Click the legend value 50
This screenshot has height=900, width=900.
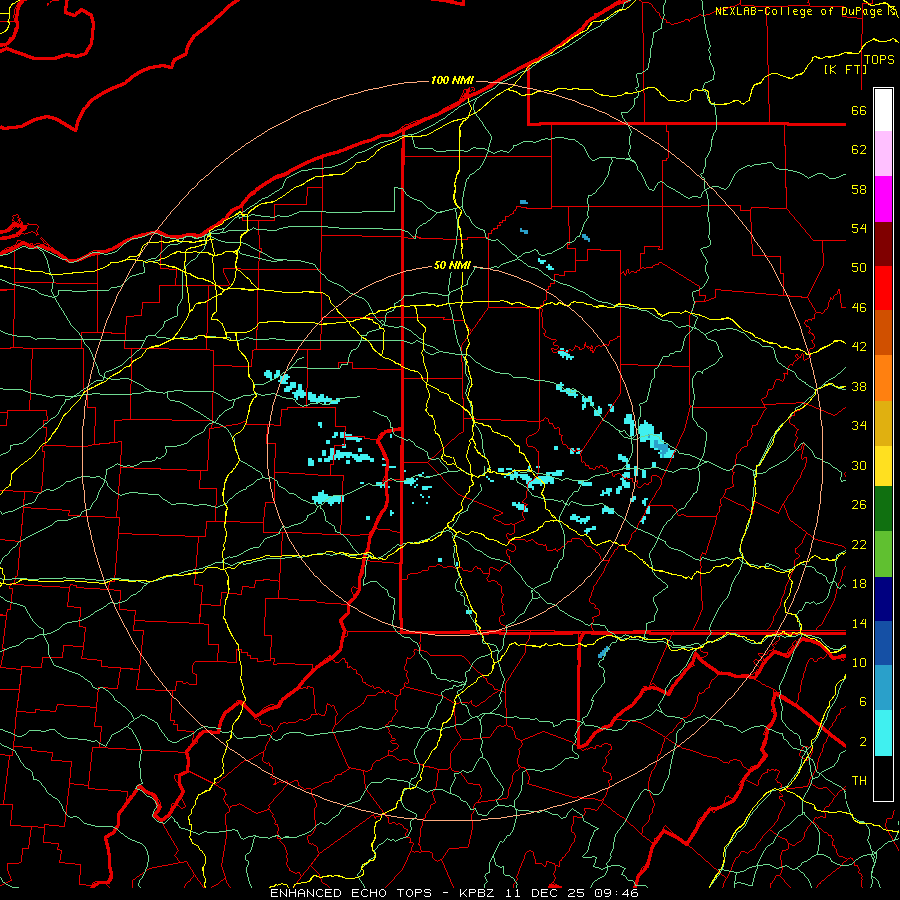click(859, 268)
